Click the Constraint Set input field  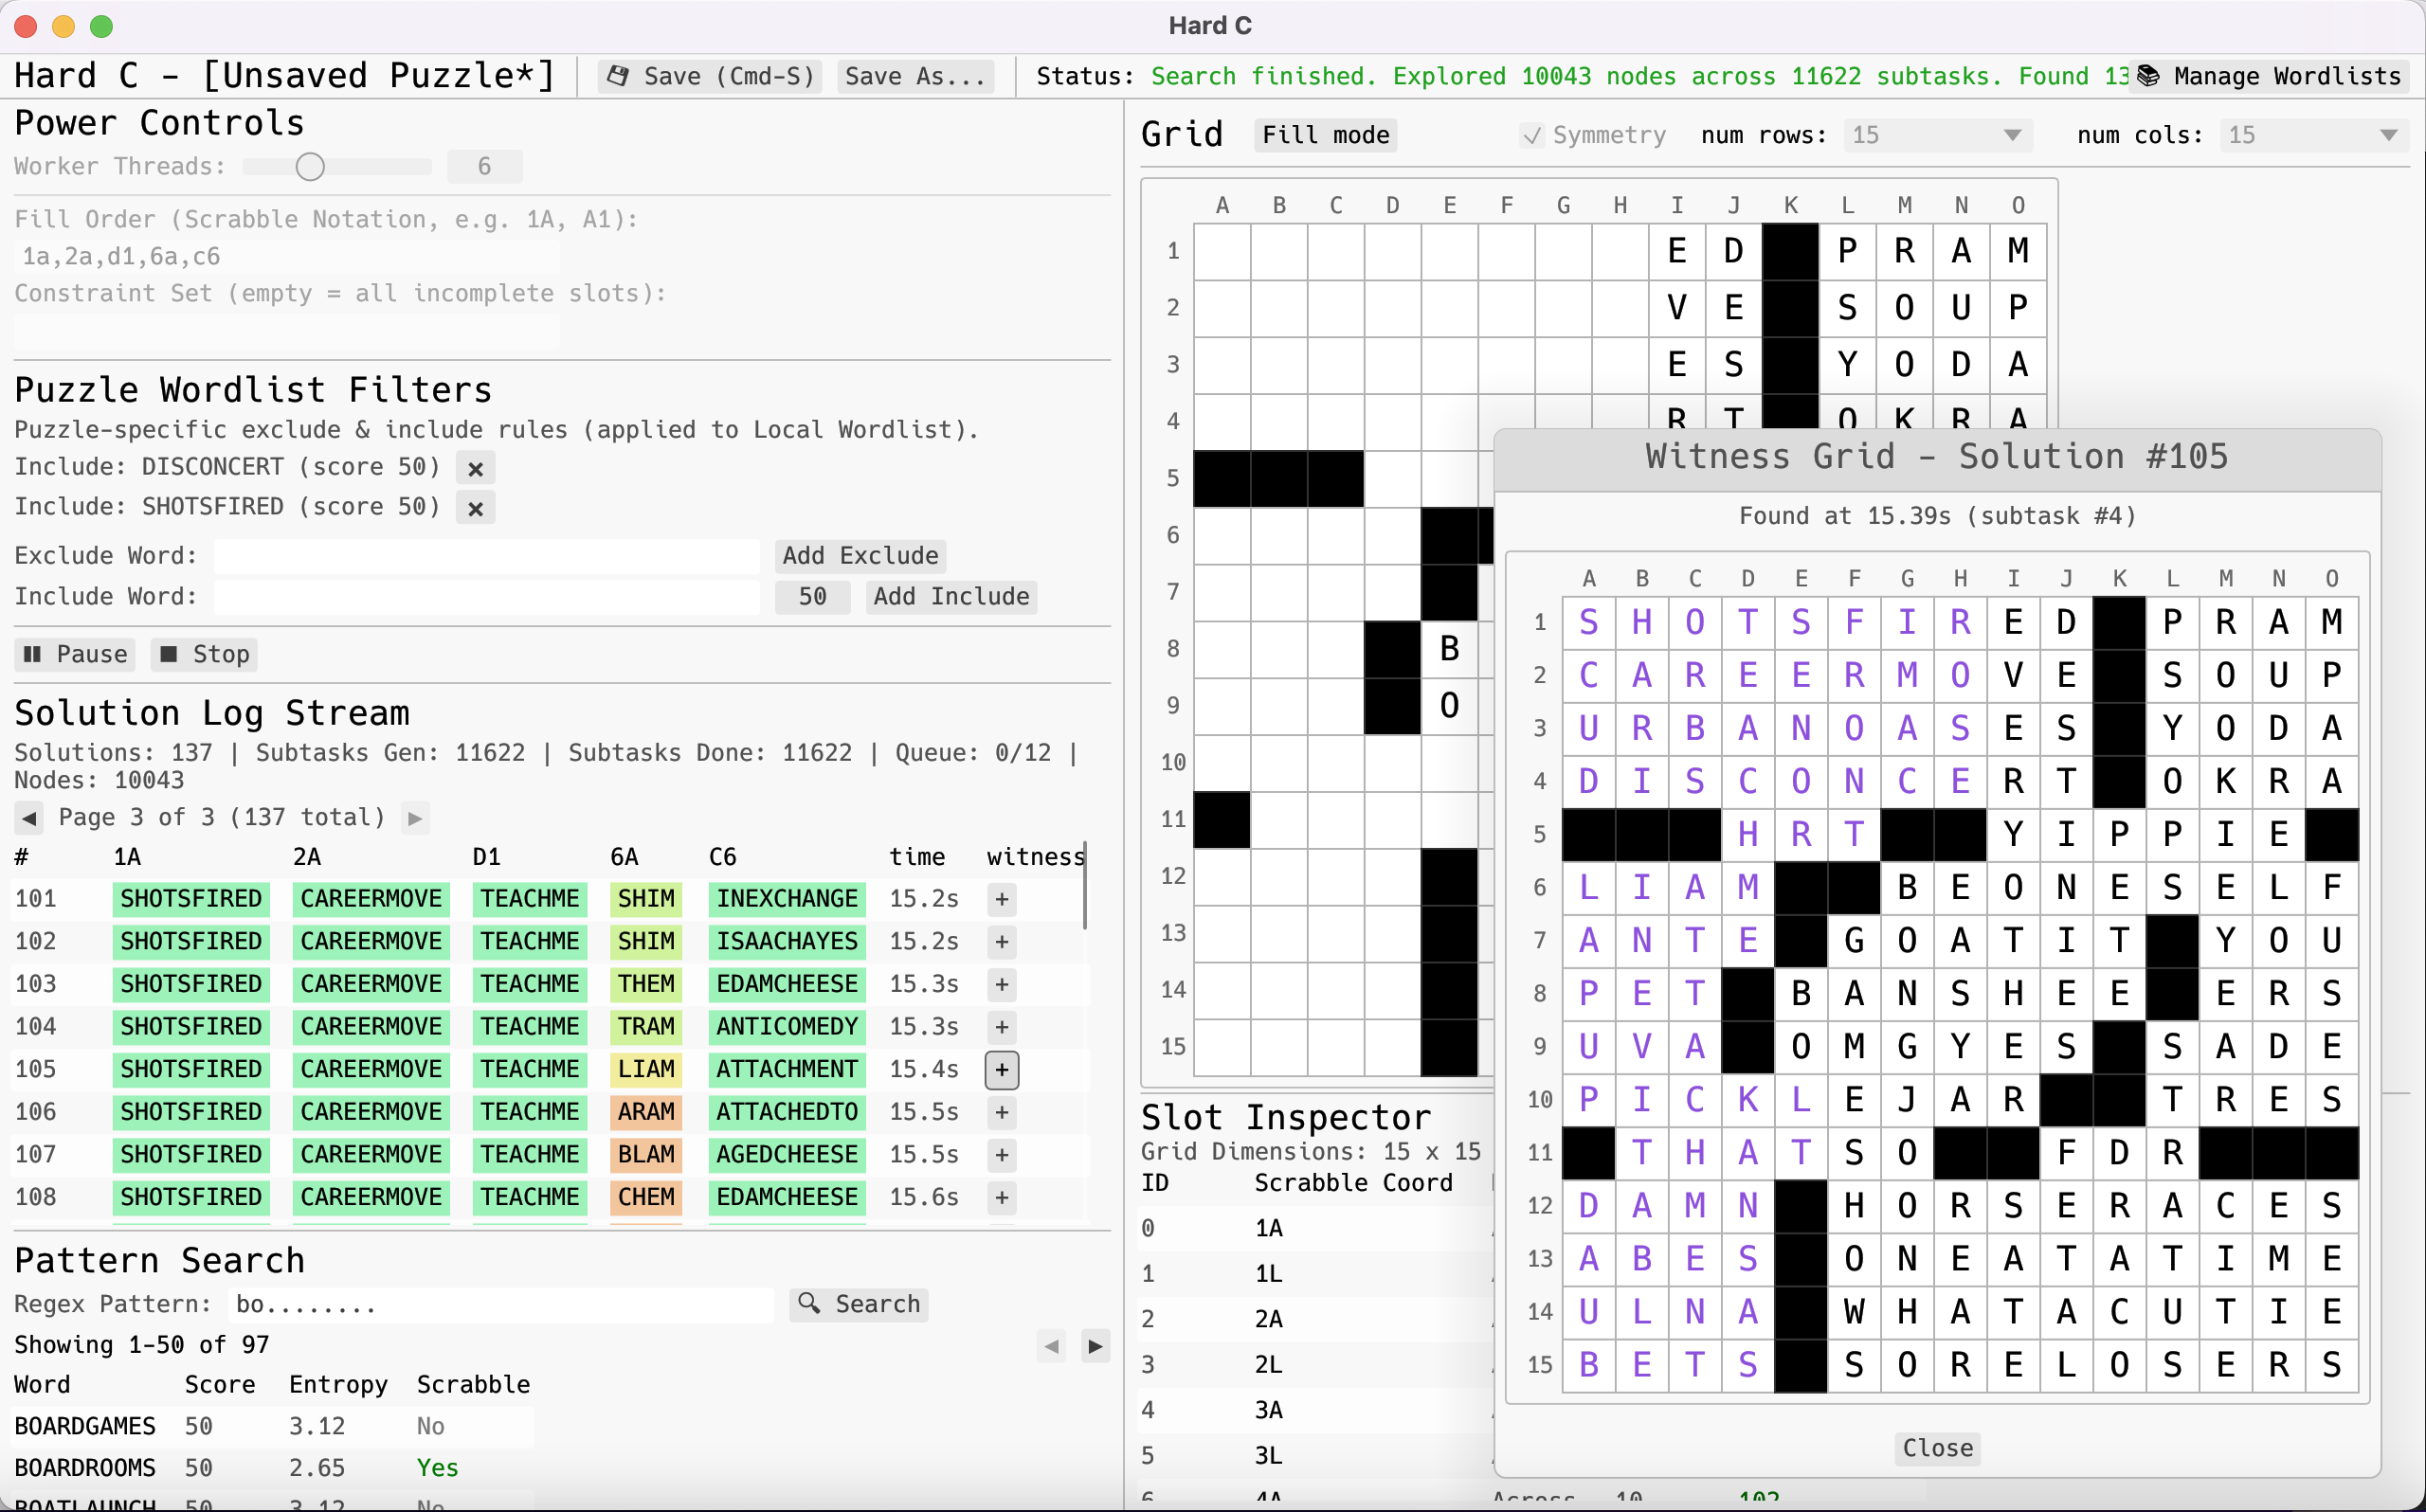[288, 331]
